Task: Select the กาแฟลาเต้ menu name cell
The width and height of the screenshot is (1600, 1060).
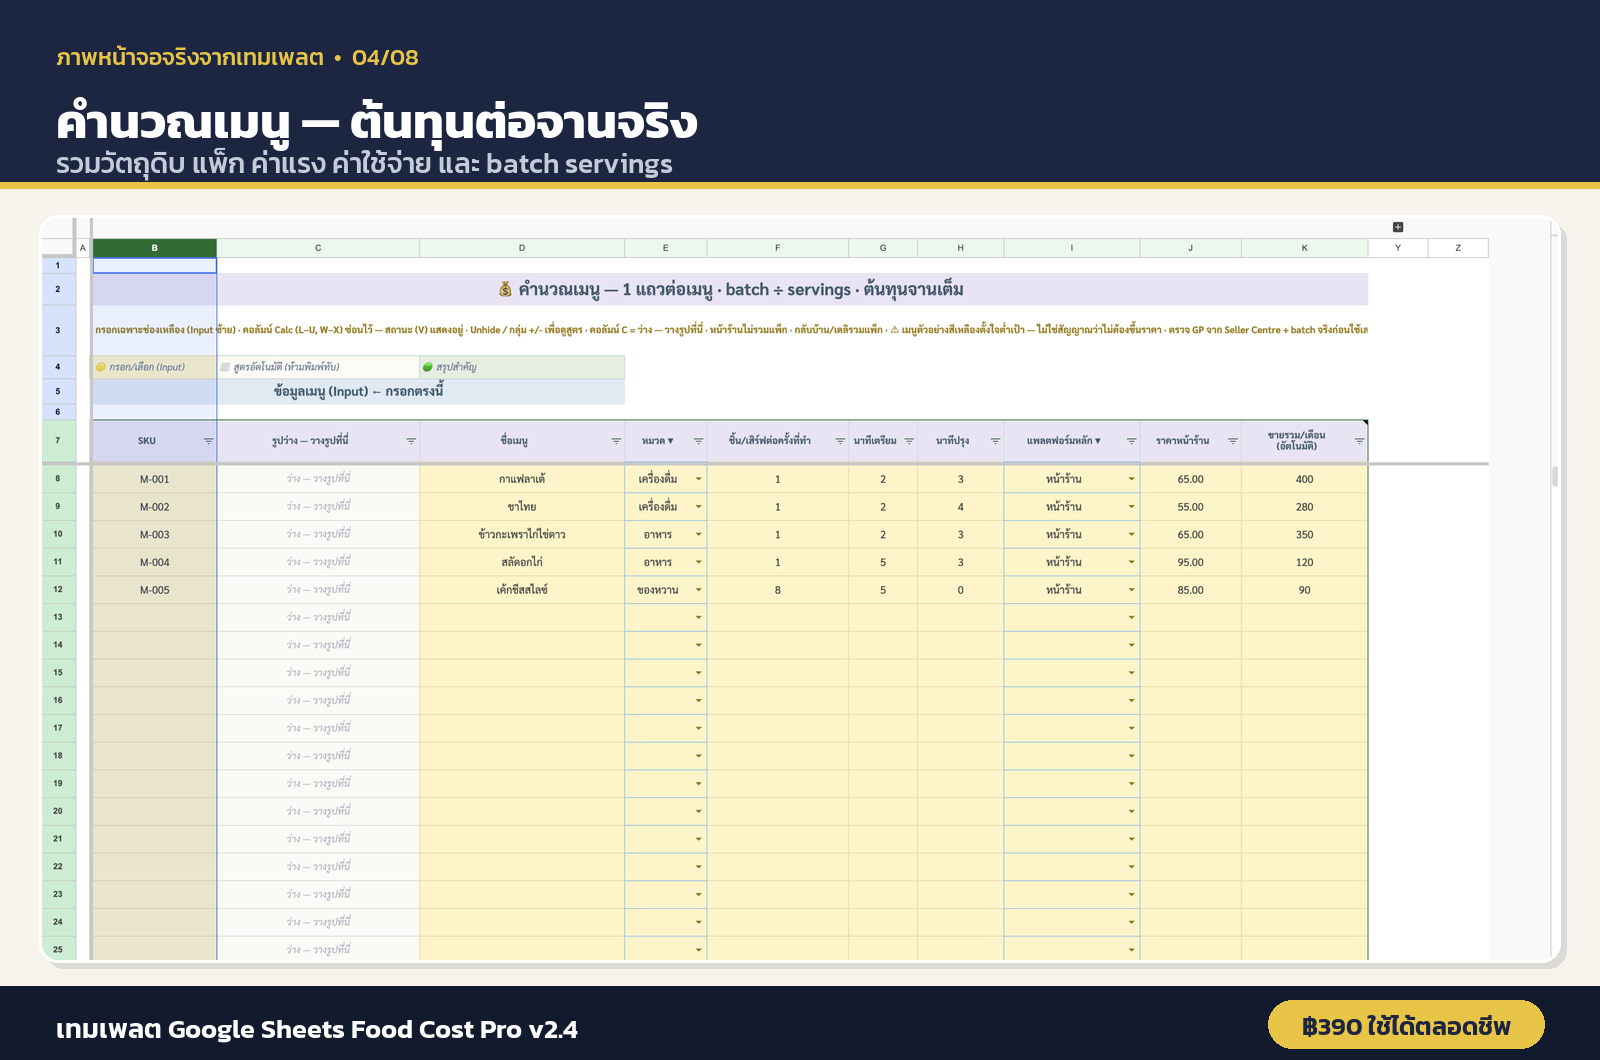Action: 522,479
